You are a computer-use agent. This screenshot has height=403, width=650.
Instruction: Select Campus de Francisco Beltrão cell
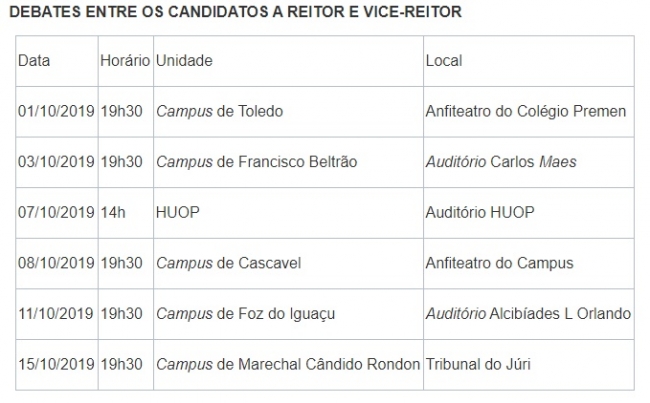[x=288, y=162]
